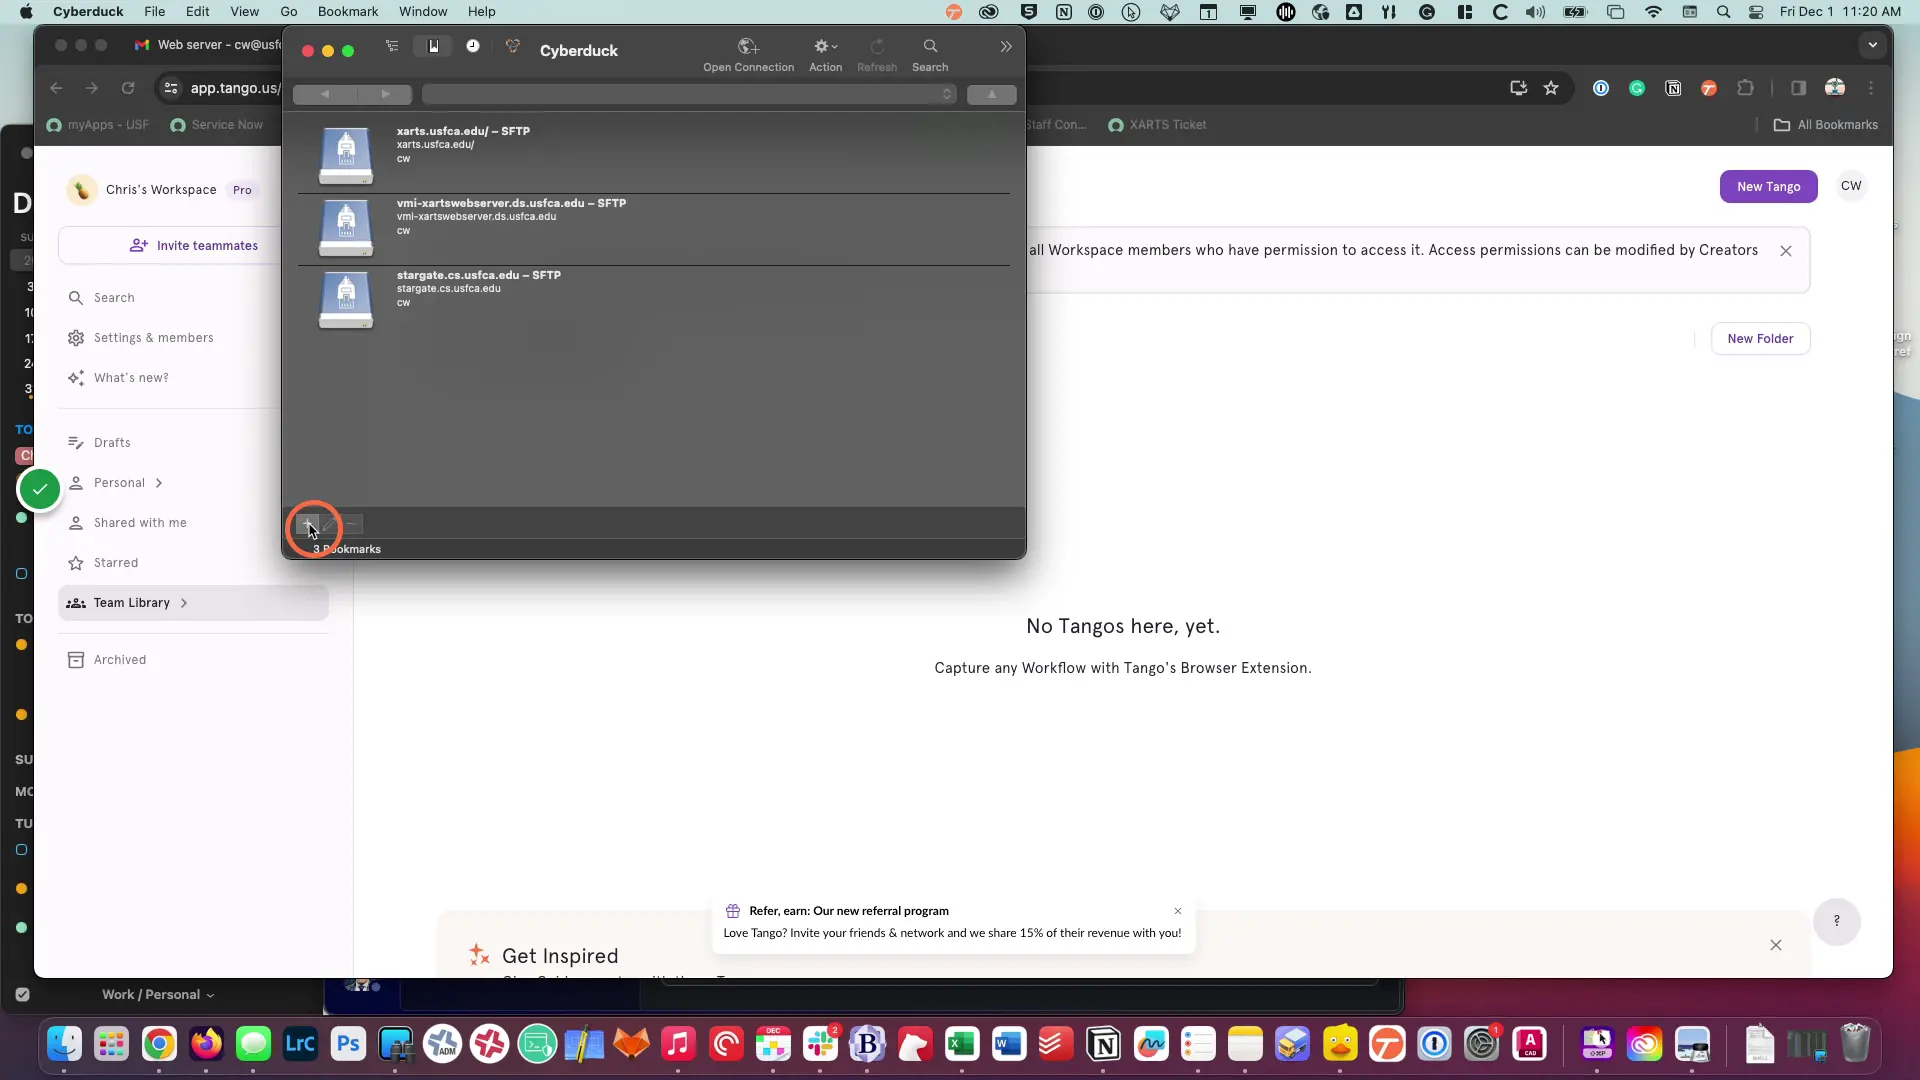Show connection History view in Cyberduck
Screen dimensions: 1920x1080
473,47
